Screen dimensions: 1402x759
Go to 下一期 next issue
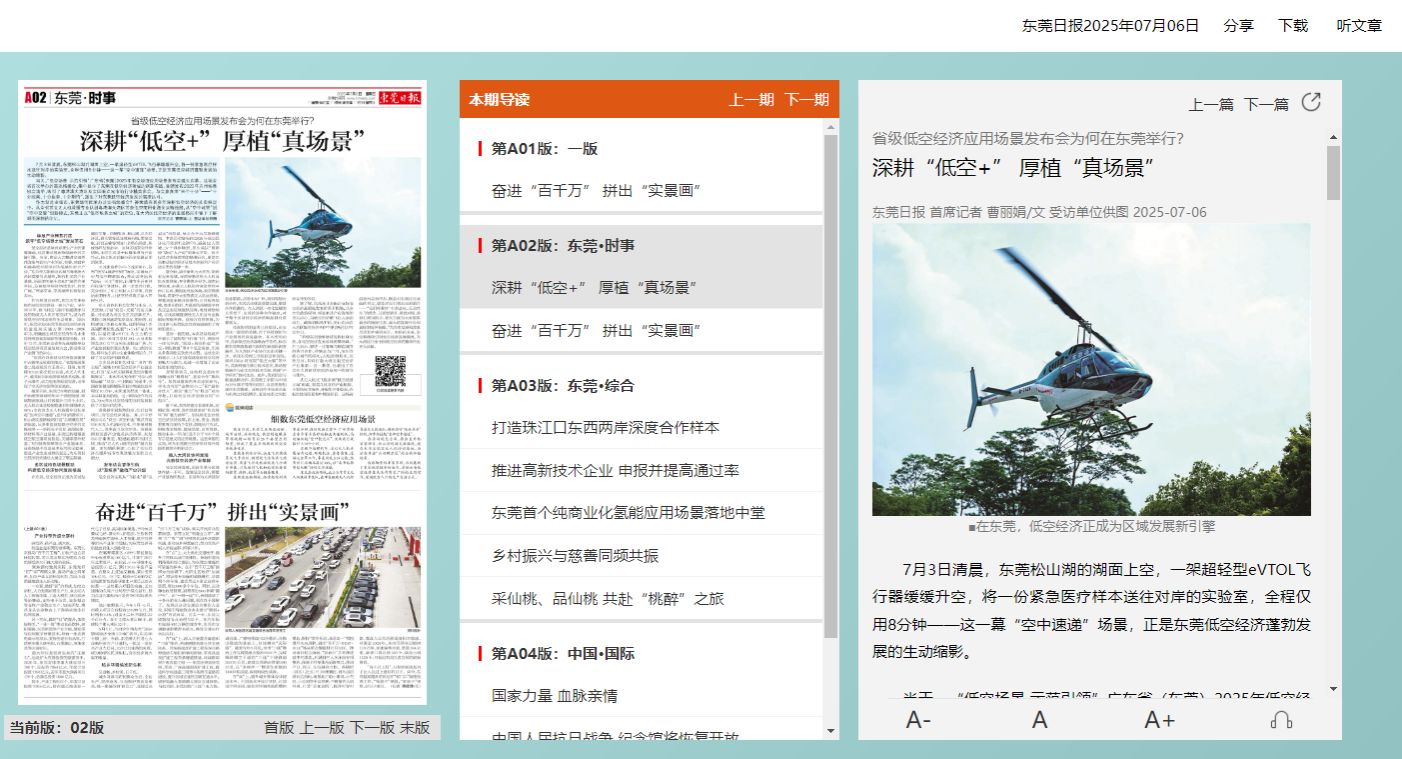(x=806, y=100)
